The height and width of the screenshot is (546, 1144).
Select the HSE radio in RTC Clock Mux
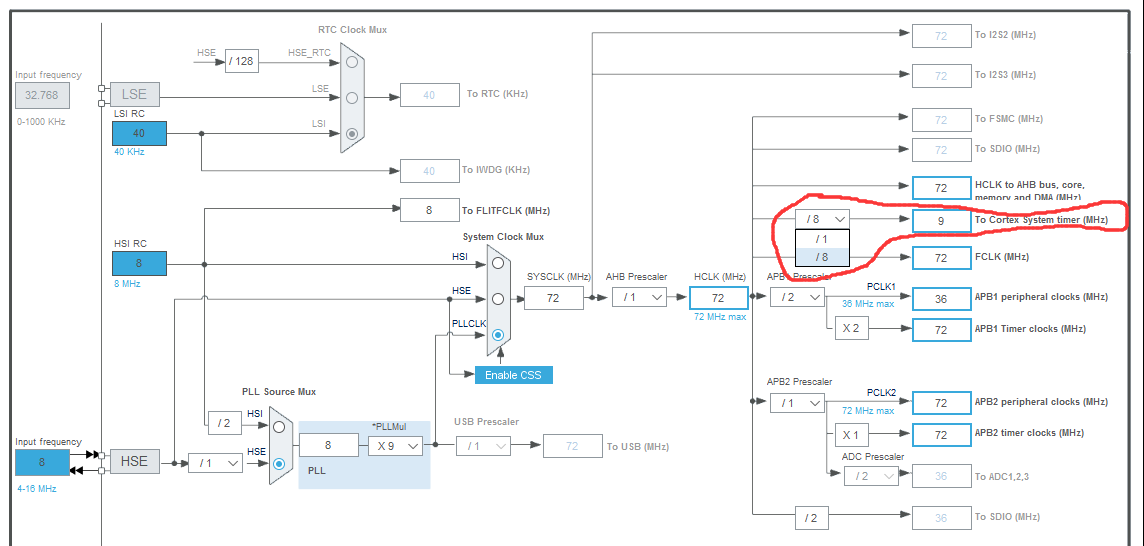[x=352, y=62]
